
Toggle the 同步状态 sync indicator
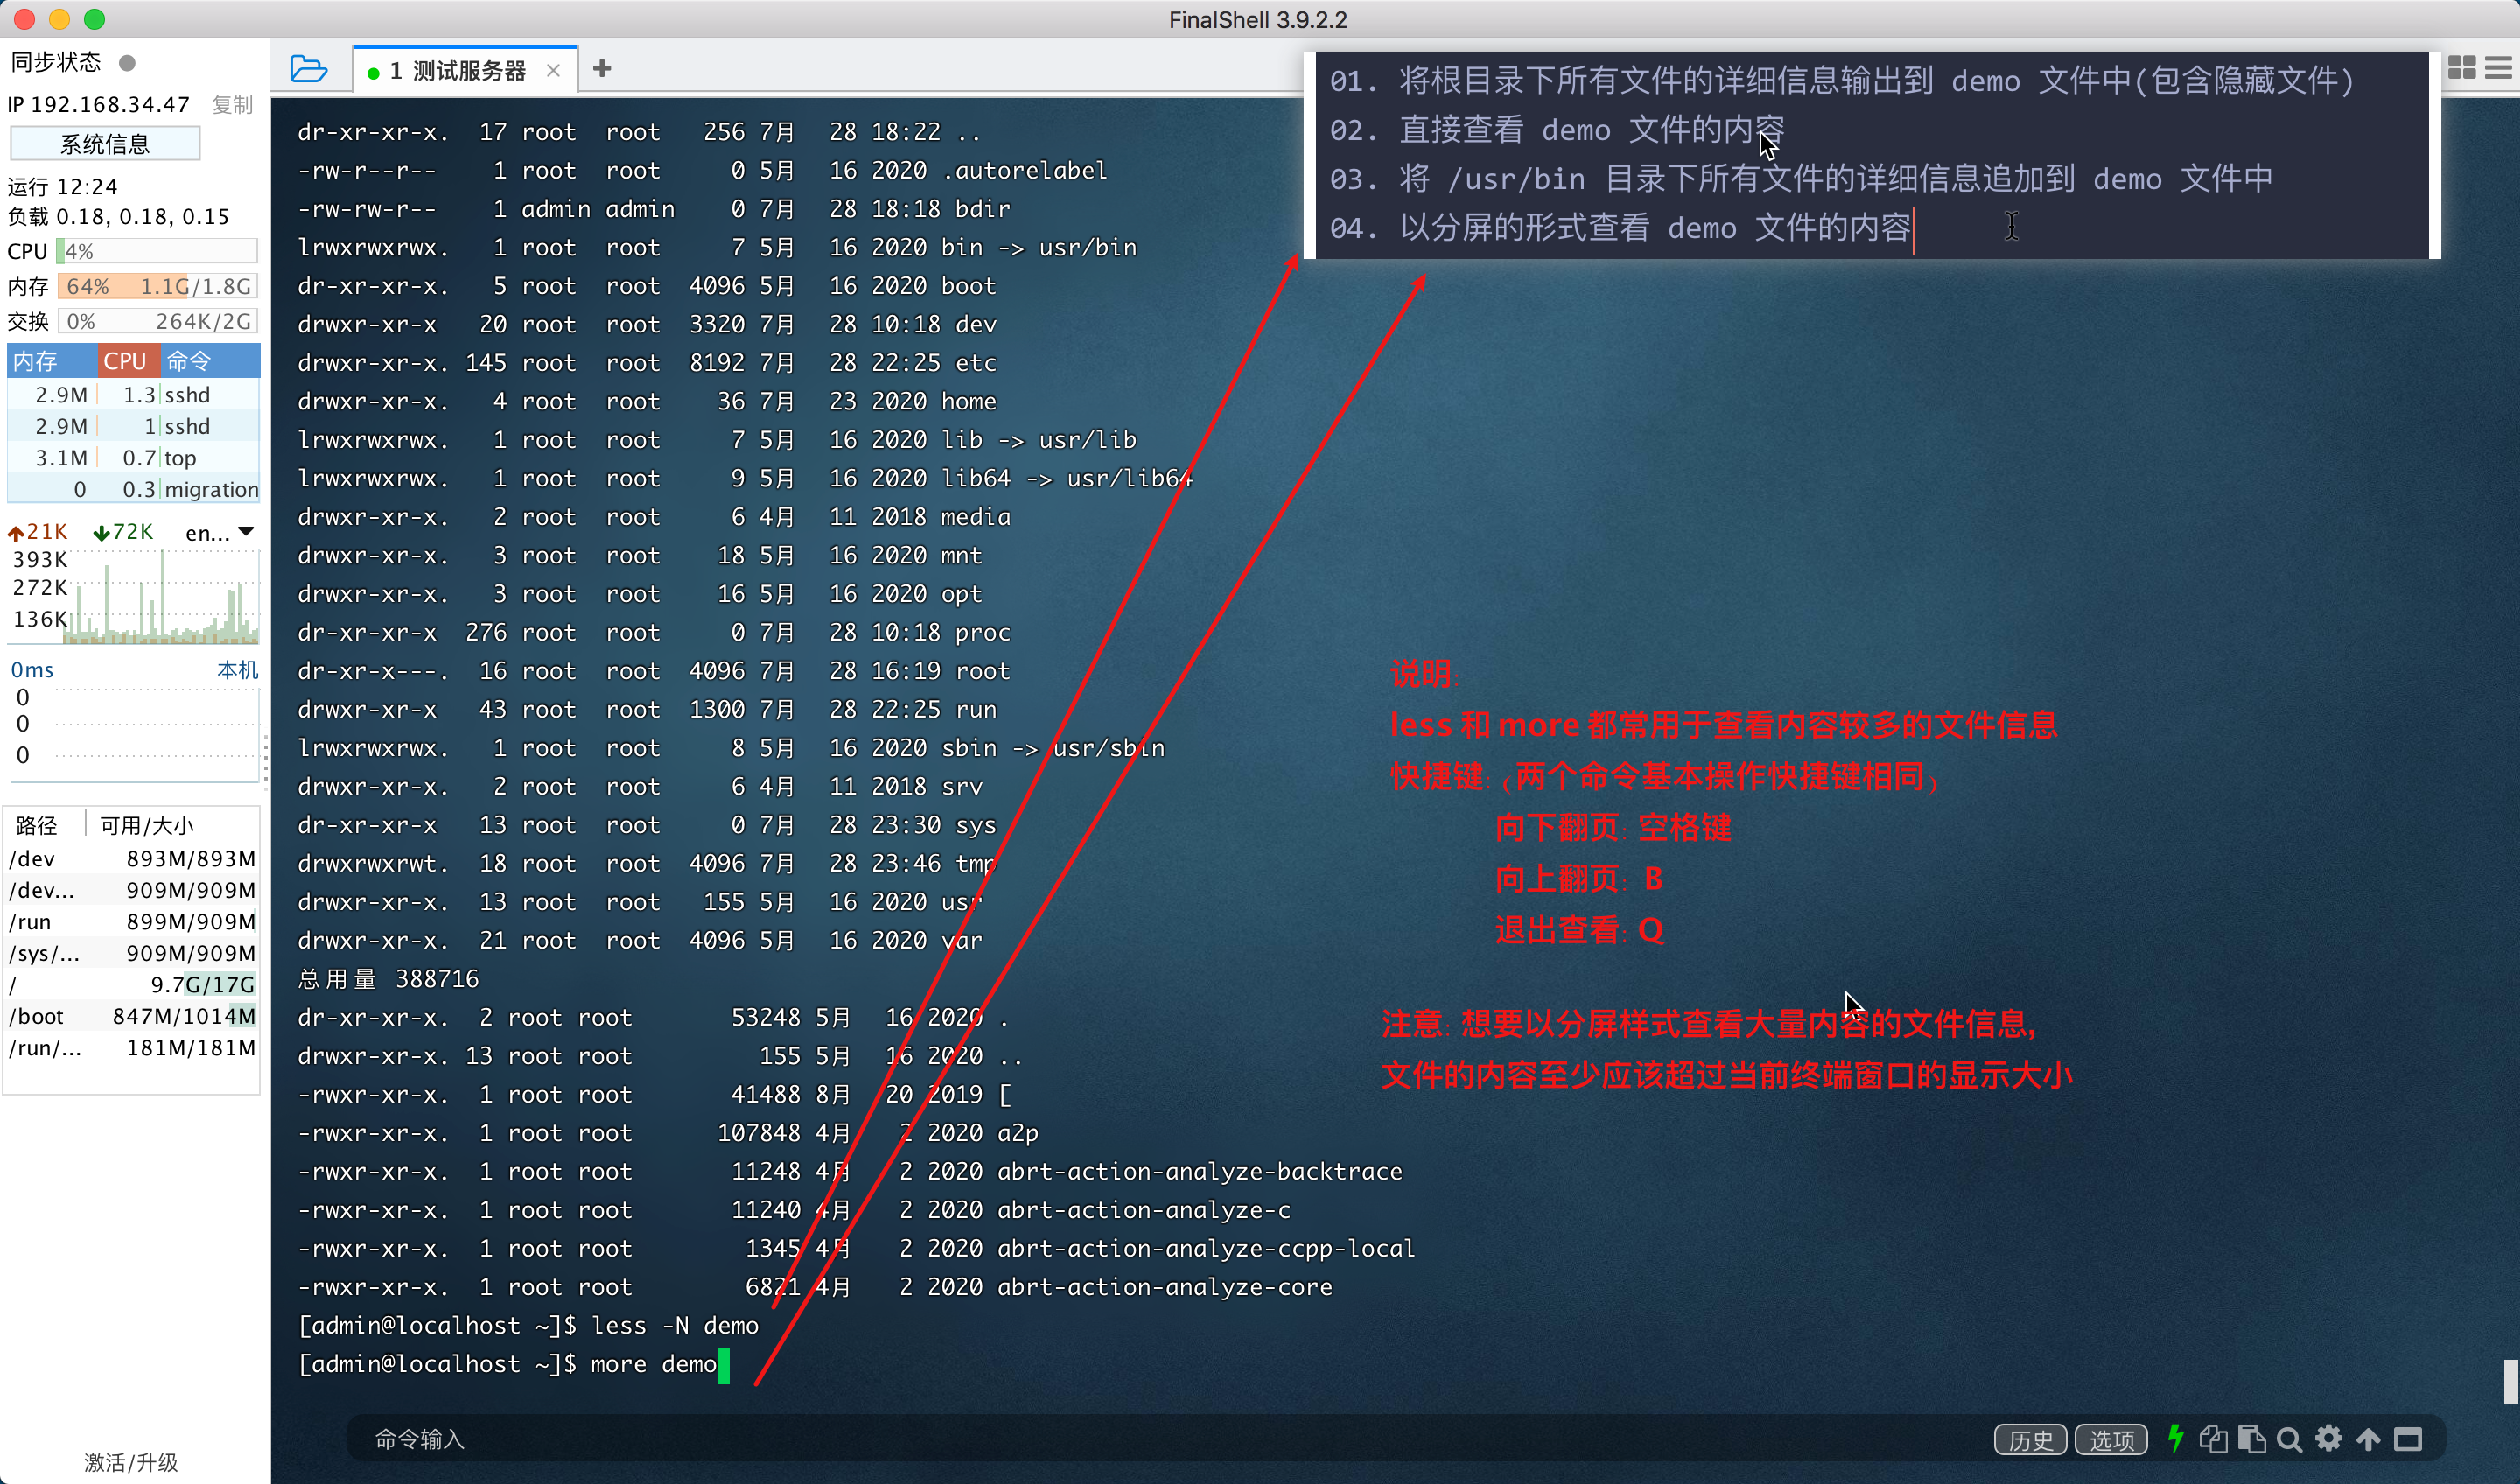pos(127,63)
